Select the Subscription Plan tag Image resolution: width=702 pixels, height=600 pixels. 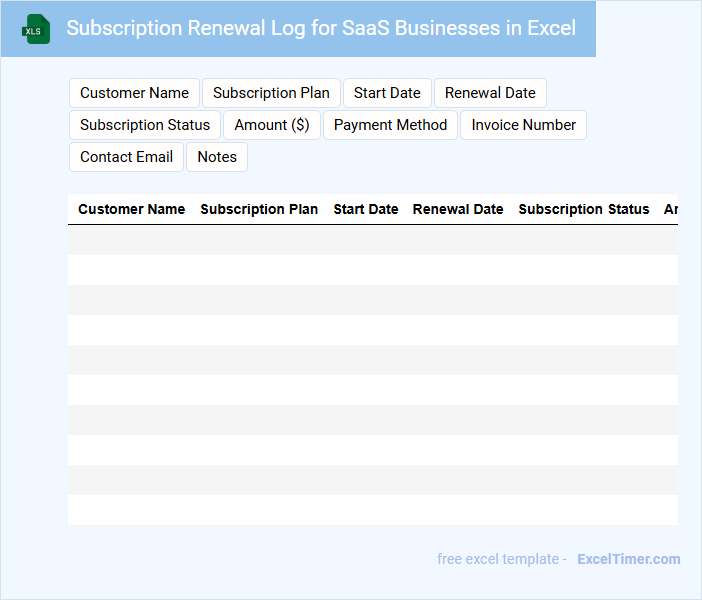[x=271, y=93]
